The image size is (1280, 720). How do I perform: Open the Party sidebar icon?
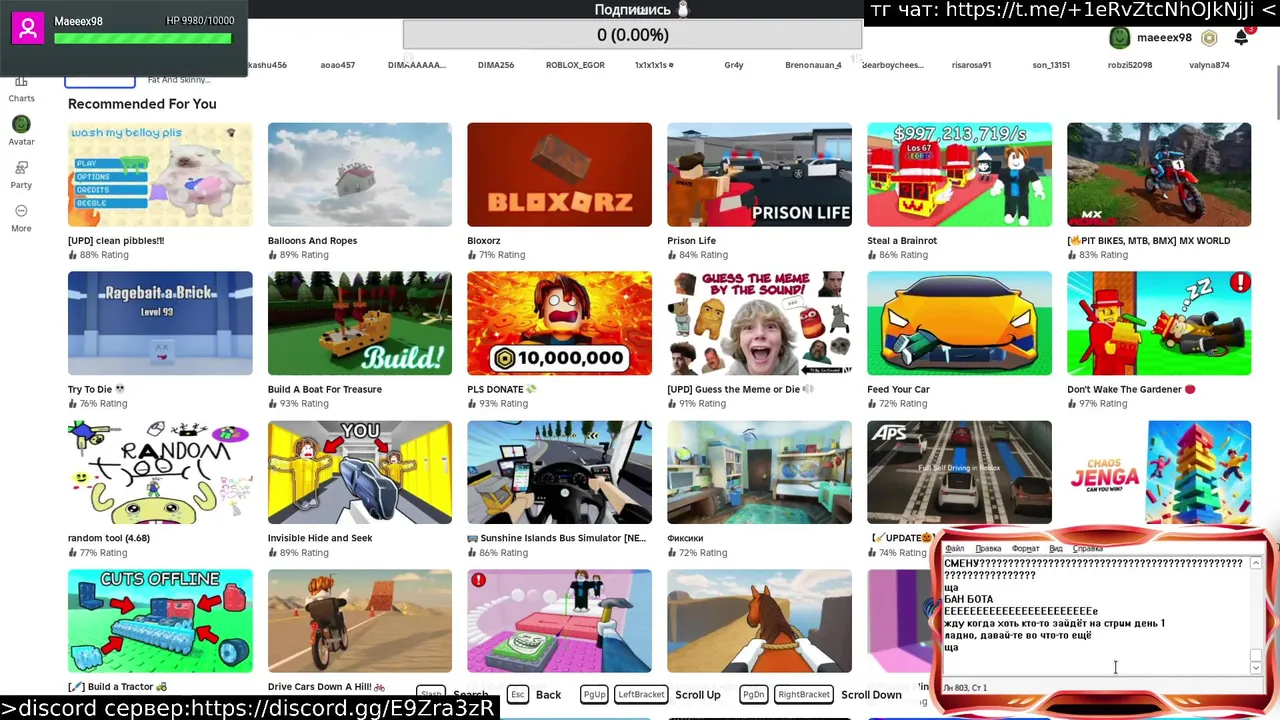(21, 168)
